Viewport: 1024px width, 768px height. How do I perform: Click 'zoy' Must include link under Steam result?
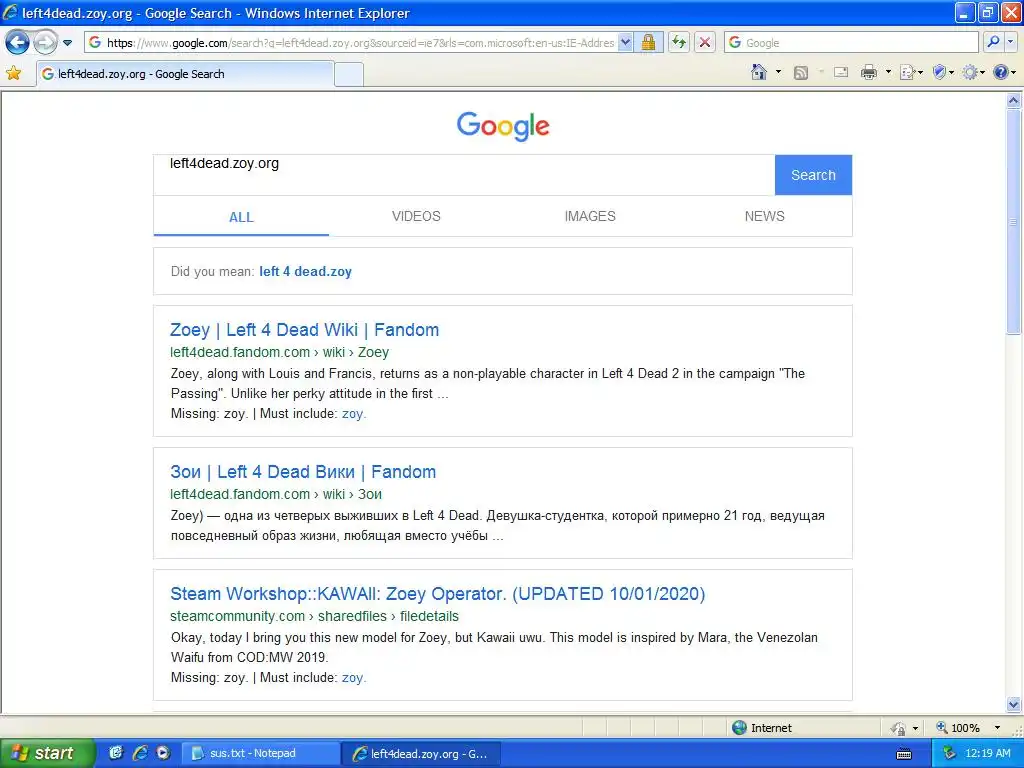(353, 678)
